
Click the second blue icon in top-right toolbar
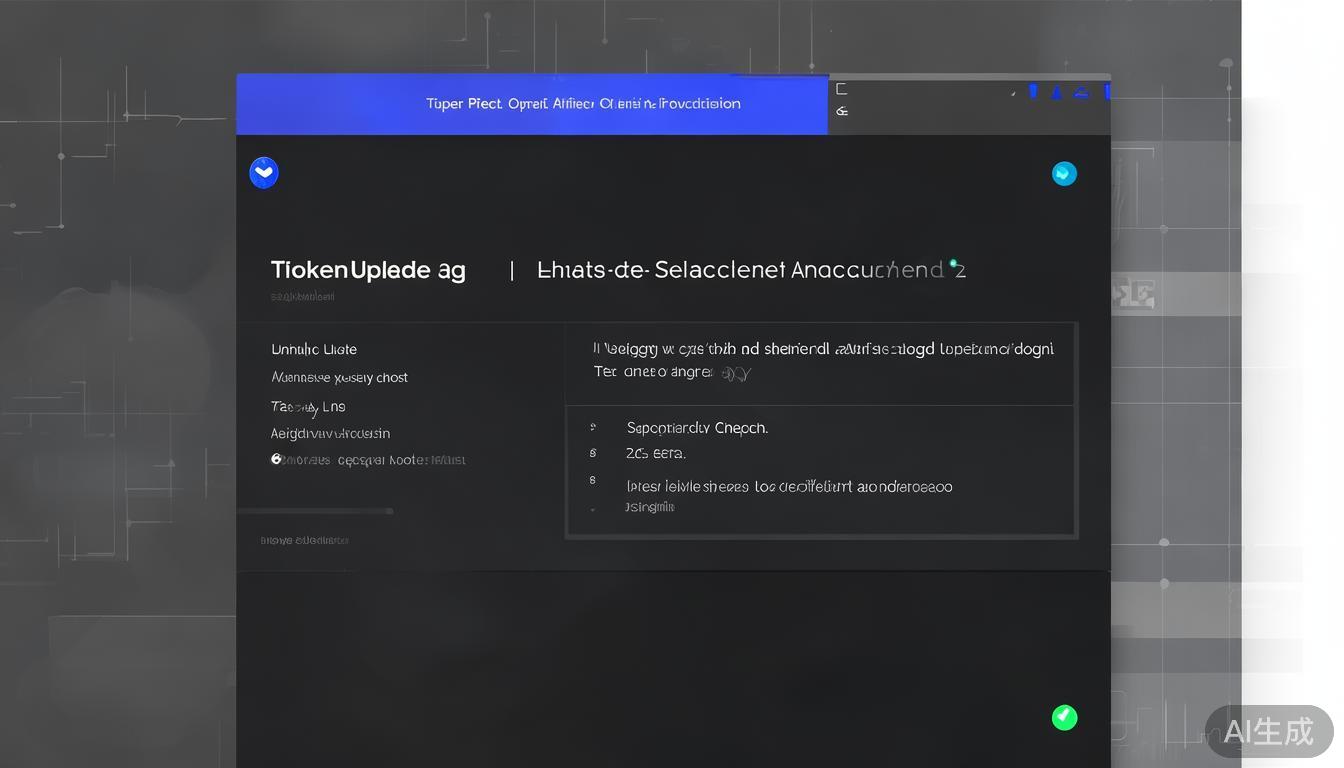pos(1056,92)
